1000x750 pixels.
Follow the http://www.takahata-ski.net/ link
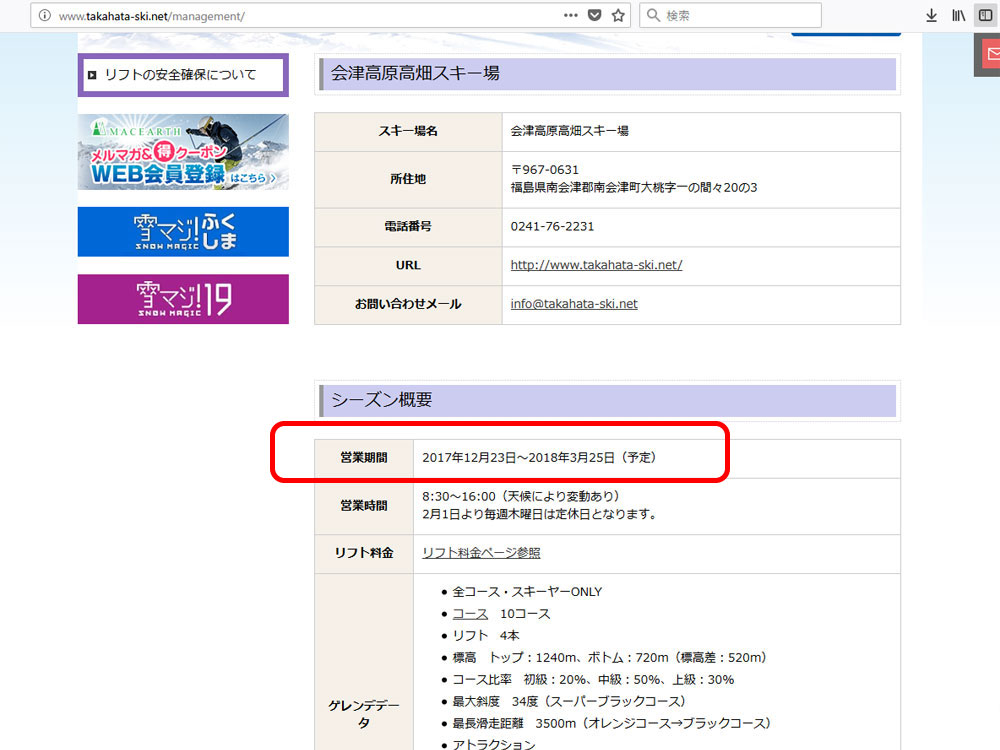[596, 266]
